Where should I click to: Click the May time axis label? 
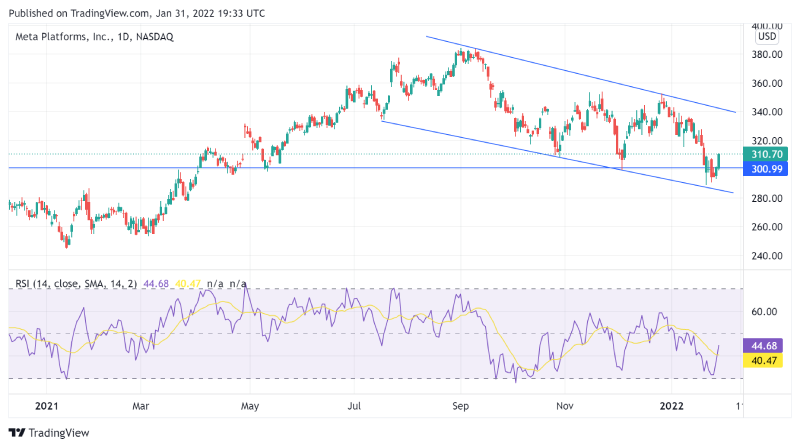click(x=250, y=406)
